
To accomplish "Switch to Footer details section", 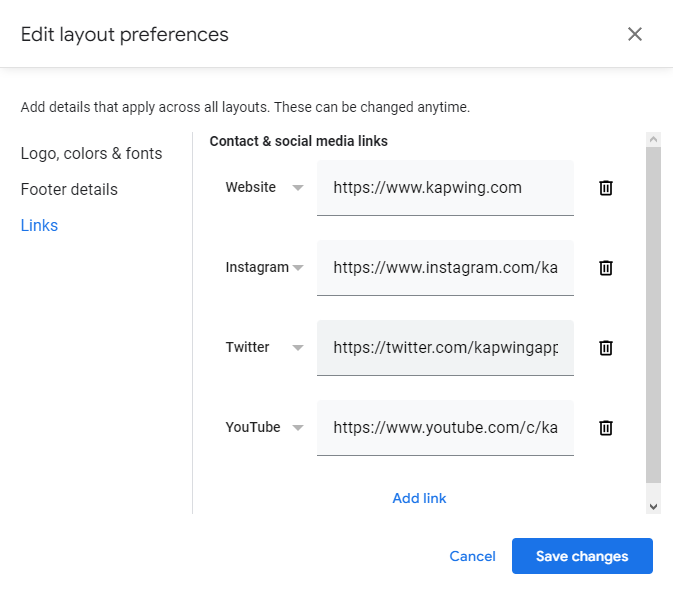I will pos(69,189).
